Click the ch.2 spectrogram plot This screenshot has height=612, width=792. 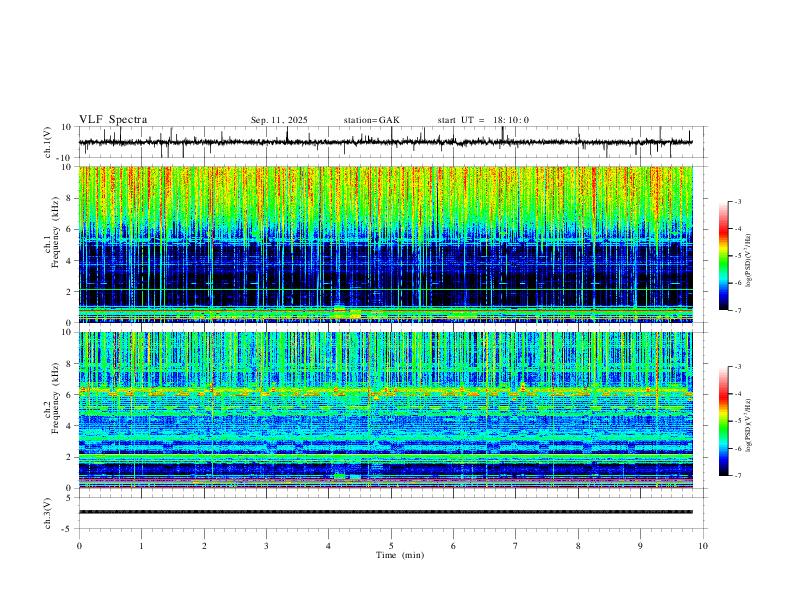(385, 410)
